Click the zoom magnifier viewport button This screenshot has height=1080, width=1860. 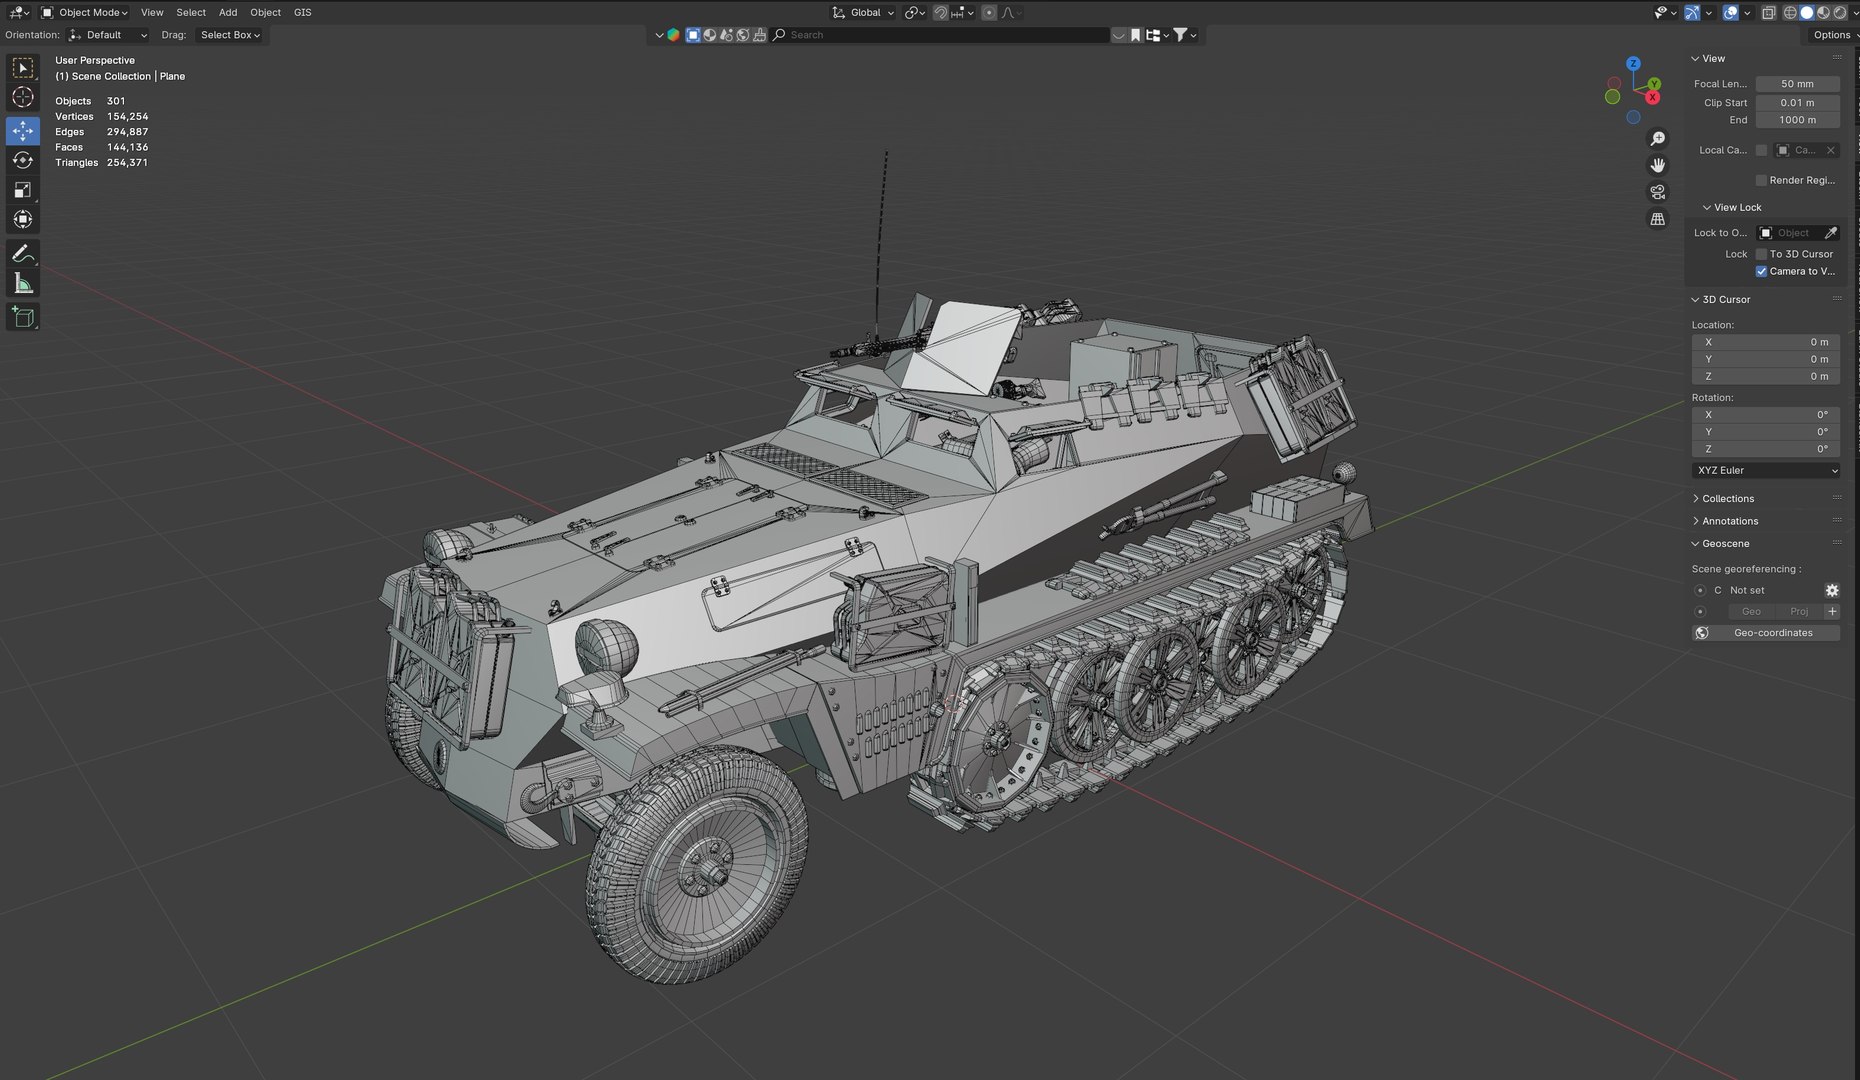pos(1658,139)
